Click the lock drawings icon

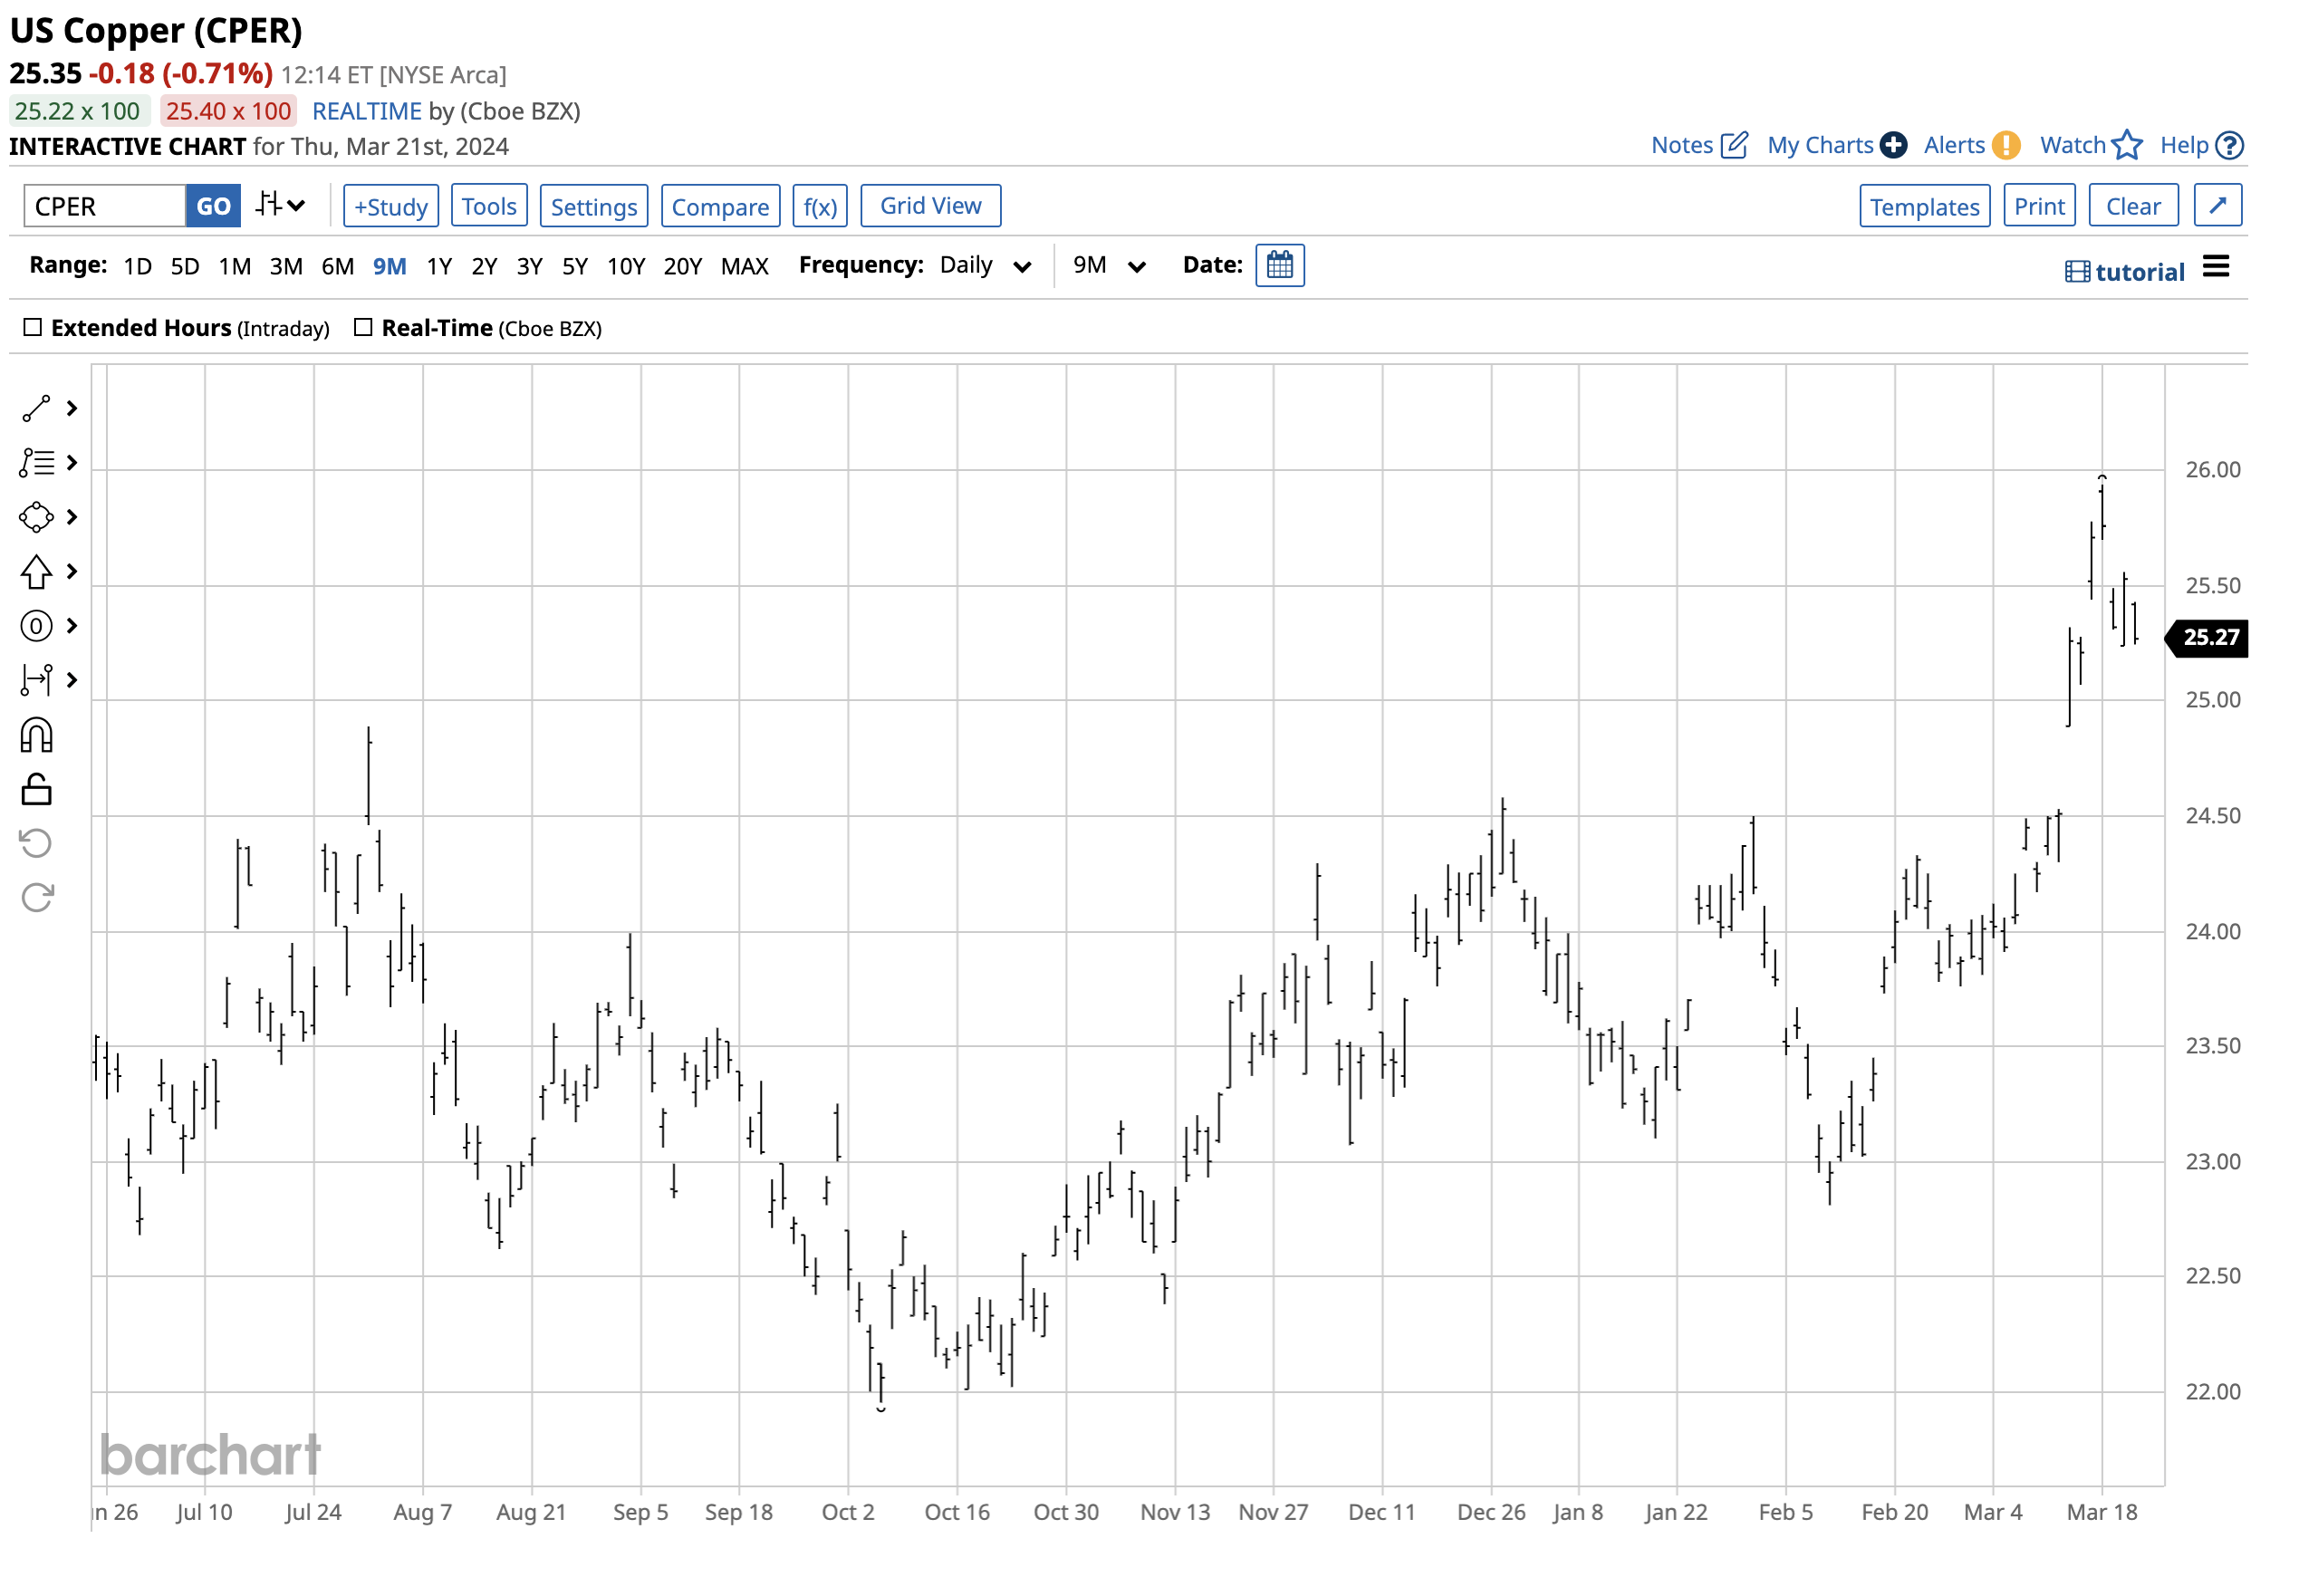36,789
